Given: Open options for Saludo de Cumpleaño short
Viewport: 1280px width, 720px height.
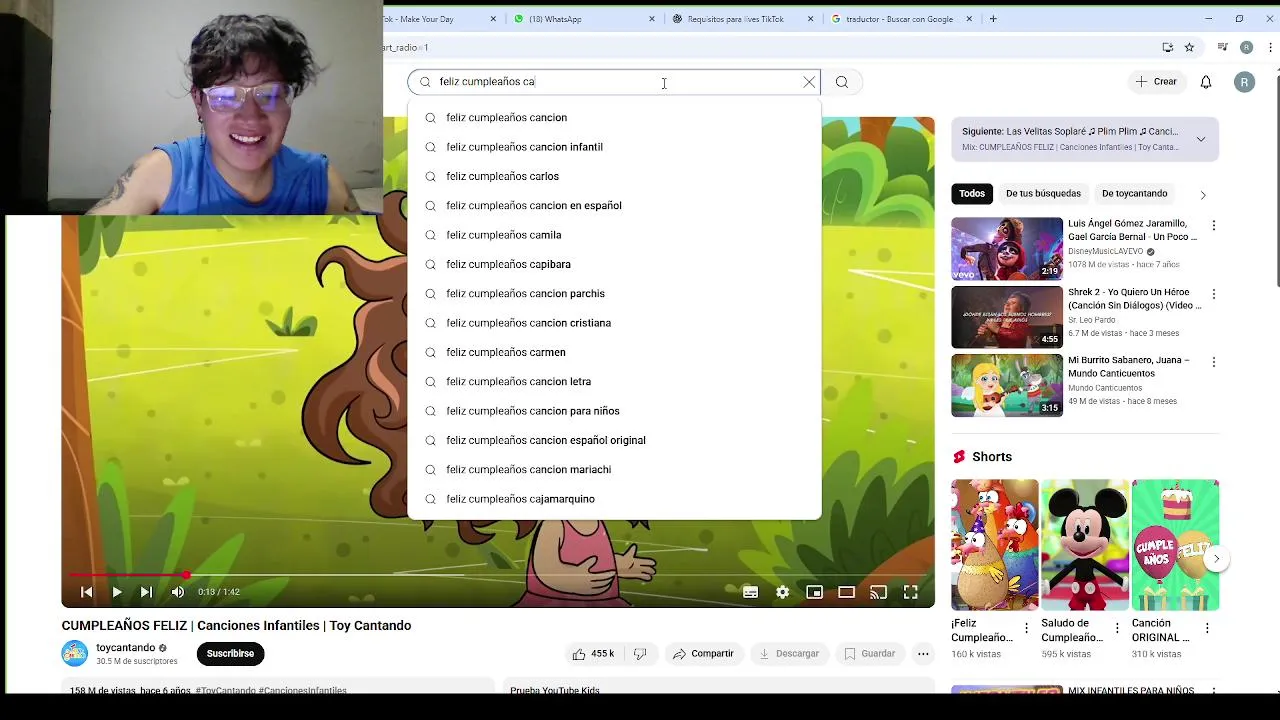Looking at the screenshot, I should click(1117, 629).
